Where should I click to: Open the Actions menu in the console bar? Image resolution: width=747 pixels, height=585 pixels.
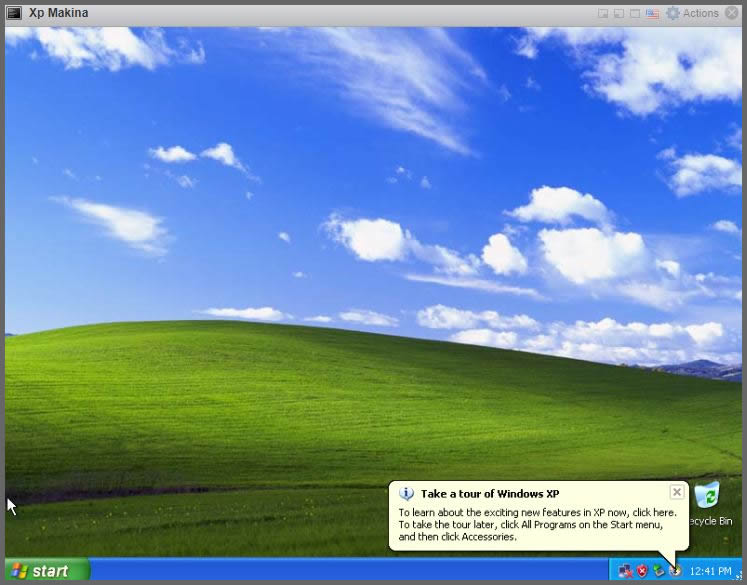701,13
